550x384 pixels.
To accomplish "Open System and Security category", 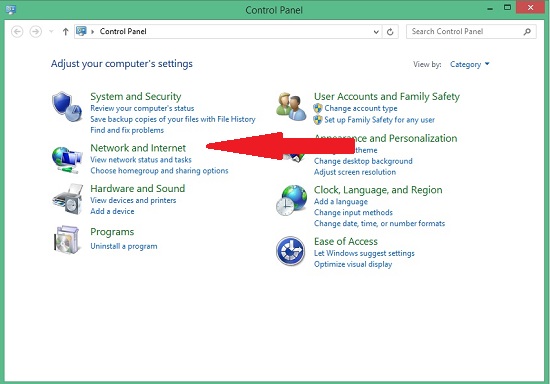I will point(136,96).
